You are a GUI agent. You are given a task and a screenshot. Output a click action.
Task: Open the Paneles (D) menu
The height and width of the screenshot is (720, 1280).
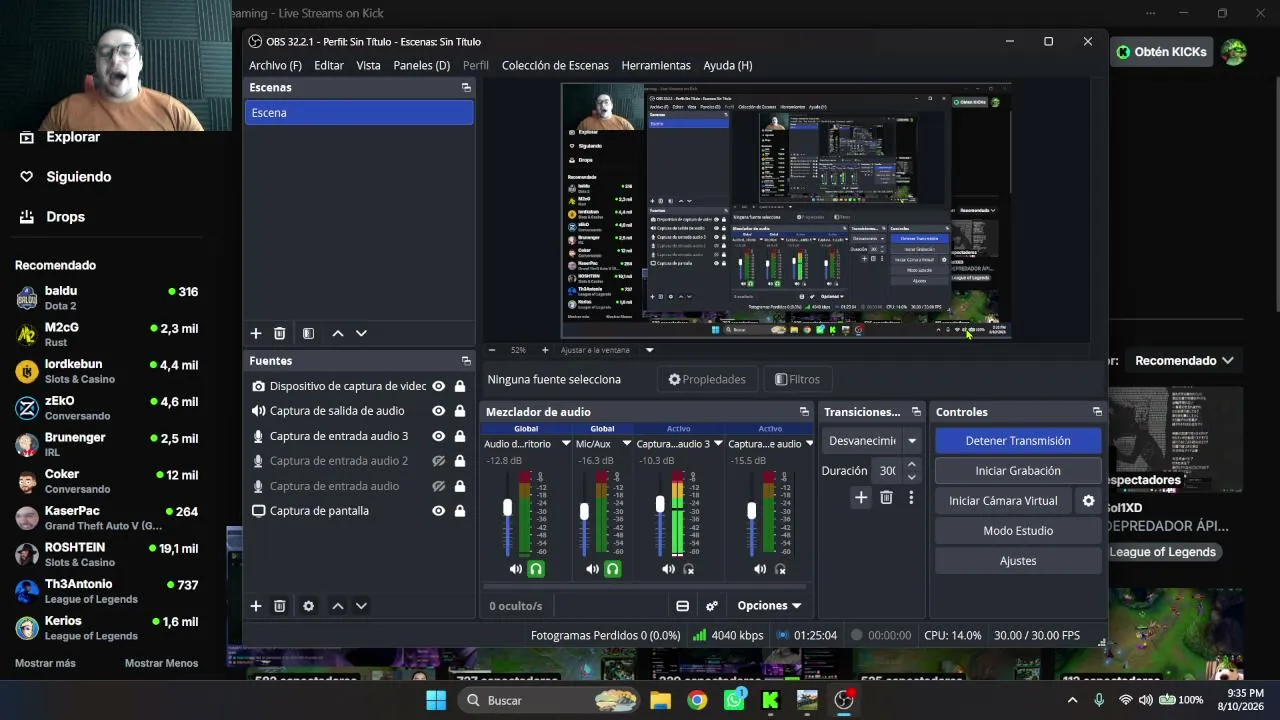(x=422, y=66)
